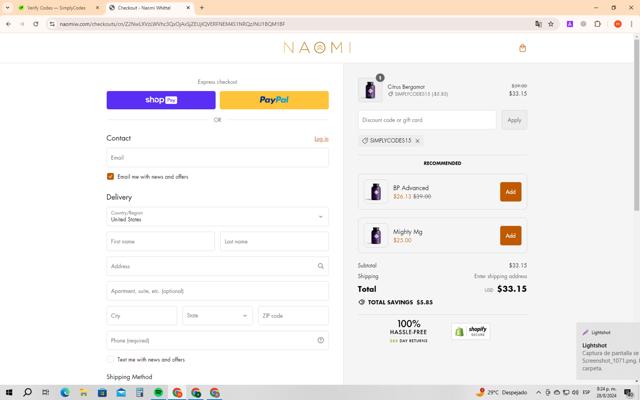Open the shopping cart bag icon
The image size is (640, 400).
point(522,48)
